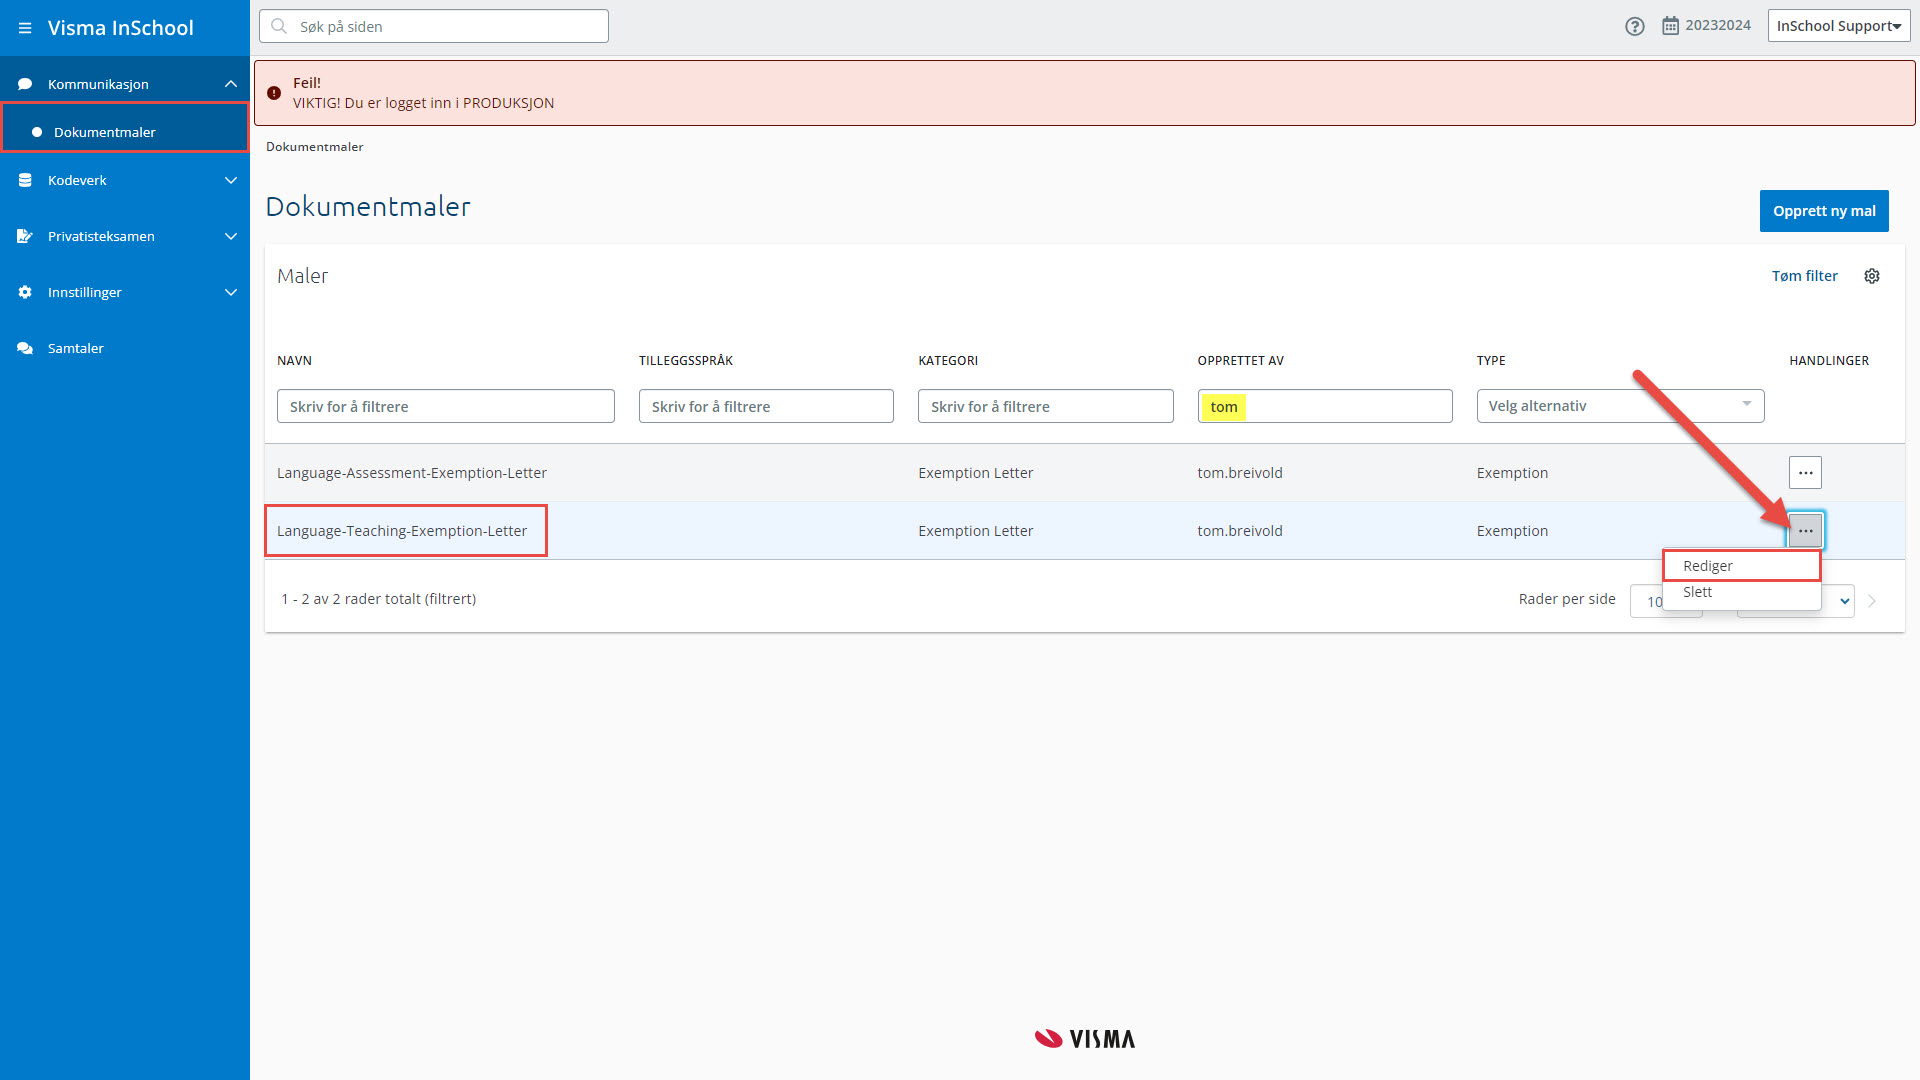
Task: Open Dokumentmaler in the sidebar
Action: click(x=105, y=132)
